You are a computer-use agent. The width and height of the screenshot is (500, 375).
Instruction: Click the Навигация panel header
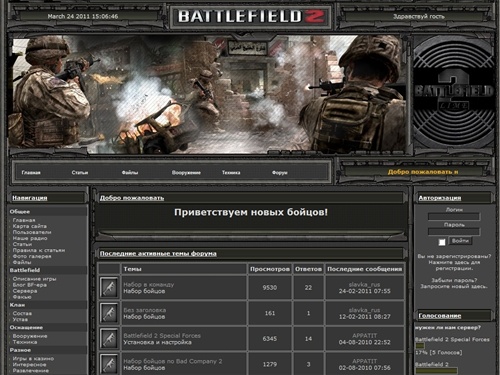[30, 198]
